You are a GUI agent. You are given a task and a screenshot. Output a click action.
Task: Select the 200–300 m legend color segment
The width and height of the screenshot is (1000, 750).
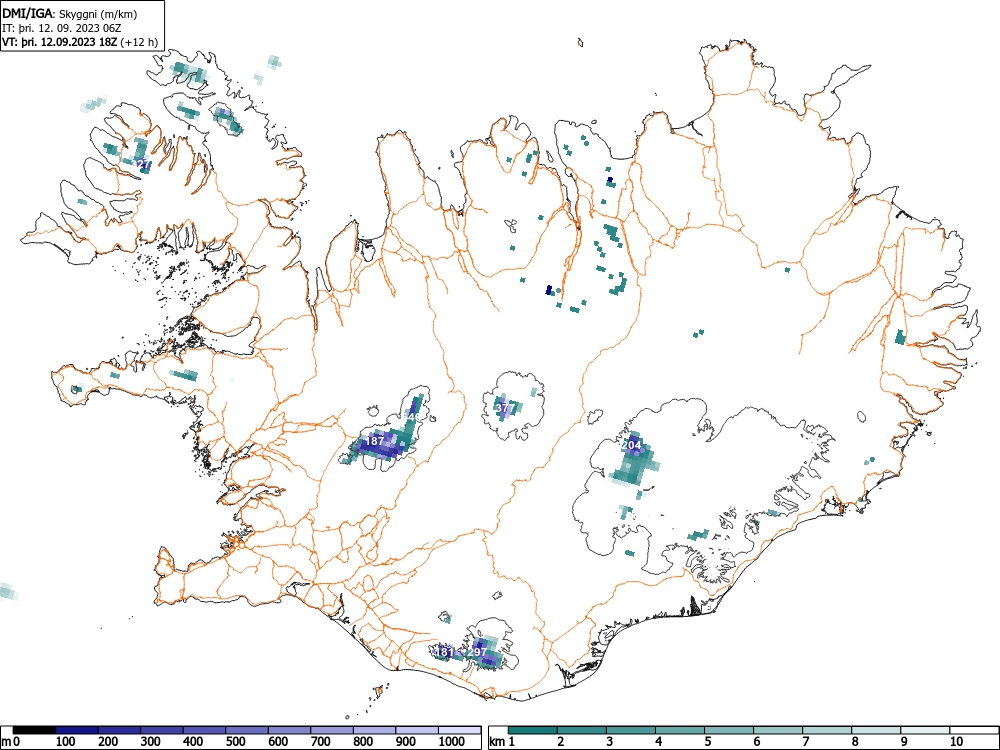point(119,730)
